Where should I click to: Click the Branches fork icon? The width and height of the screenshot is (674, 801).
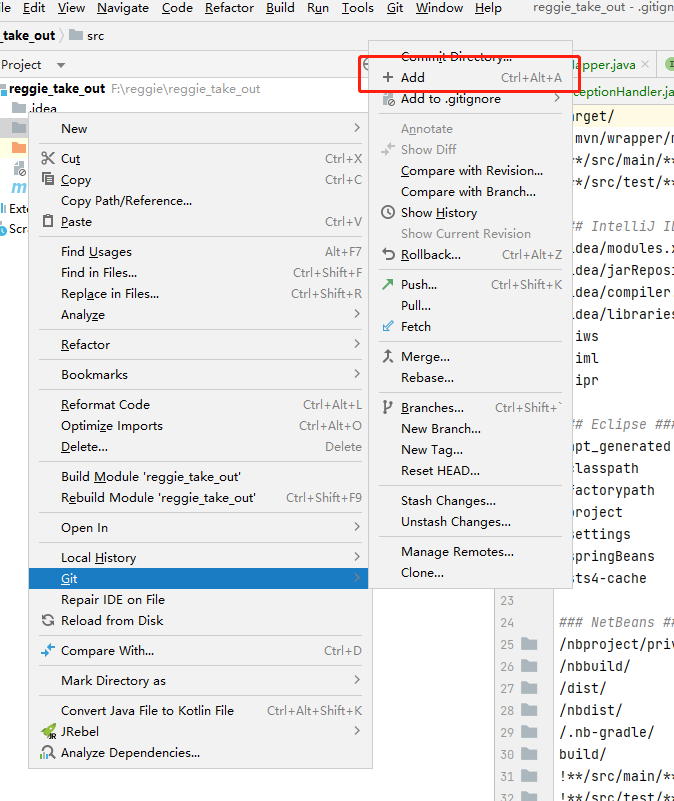pyautogui.click(x=387, y=407)
